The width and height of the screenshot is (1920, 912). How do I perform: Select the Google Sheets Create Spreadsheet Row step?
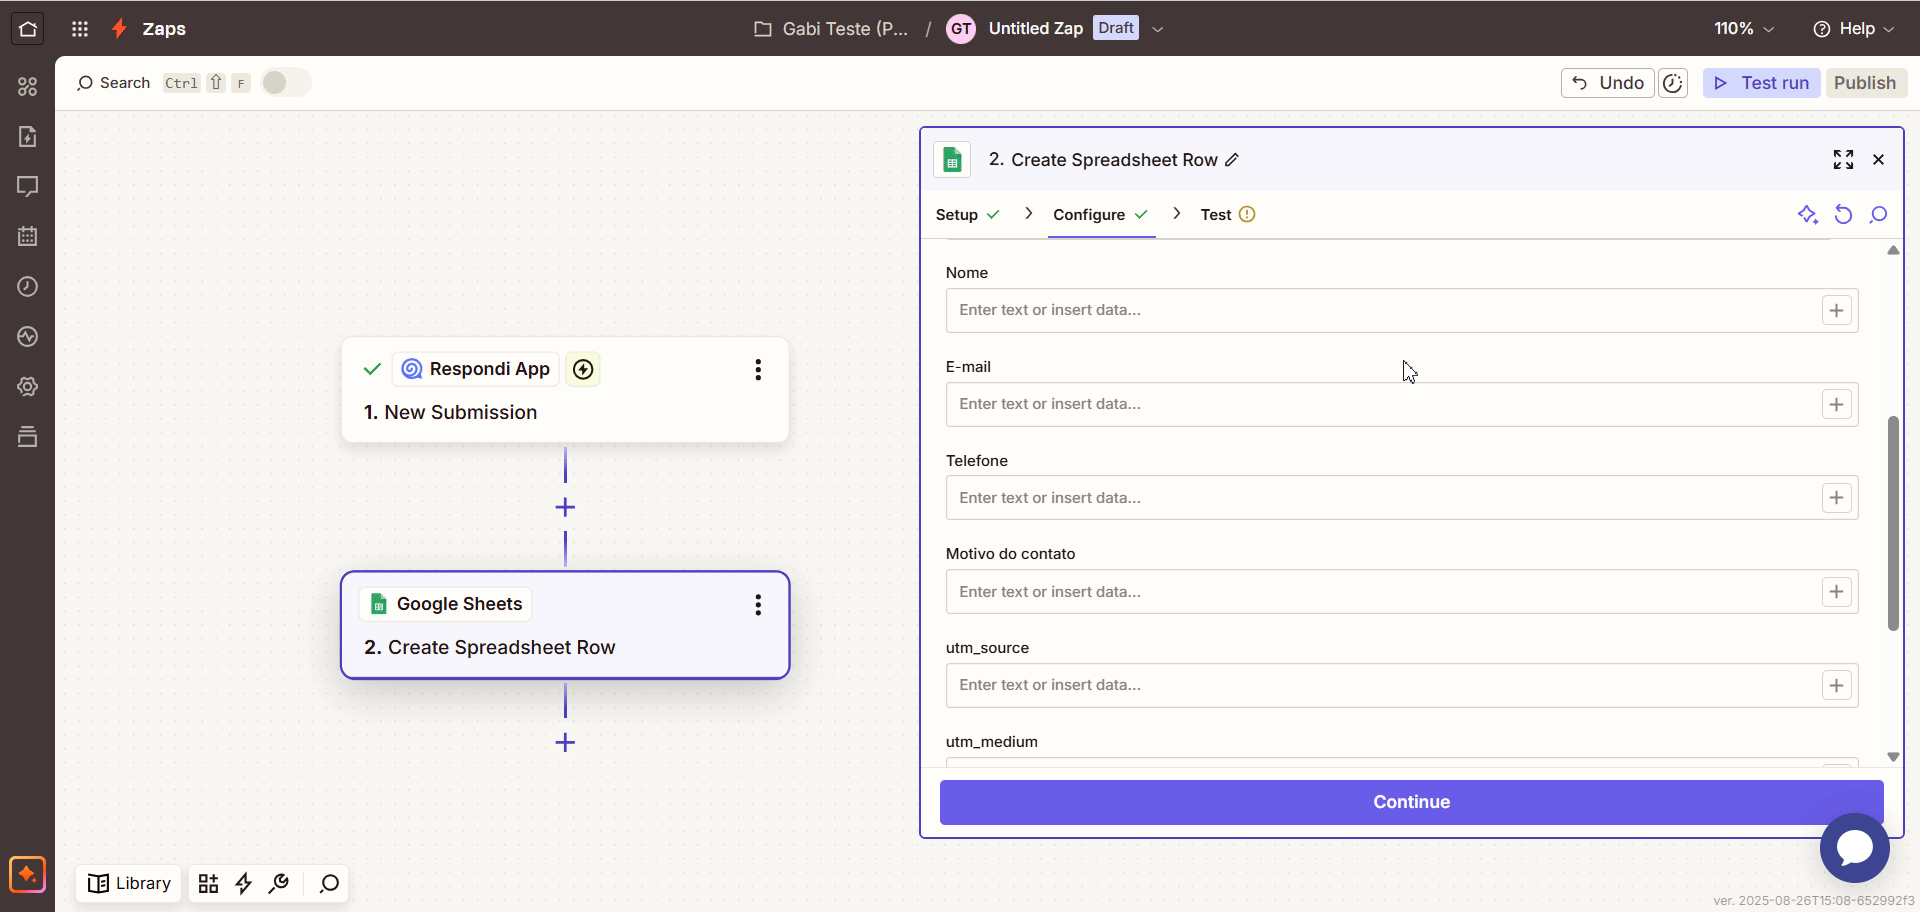[x=565, y=625]
